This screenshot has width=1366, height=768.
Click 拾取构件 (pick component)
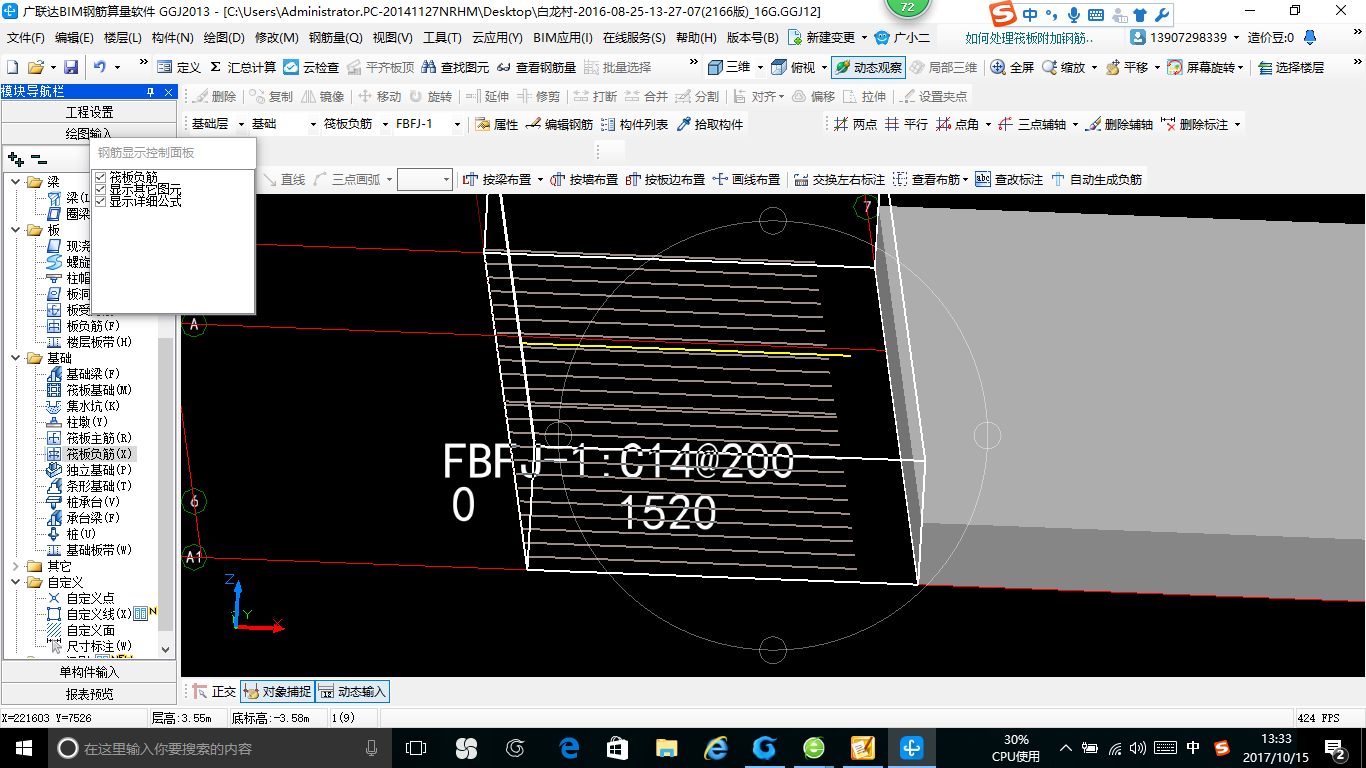710,124
